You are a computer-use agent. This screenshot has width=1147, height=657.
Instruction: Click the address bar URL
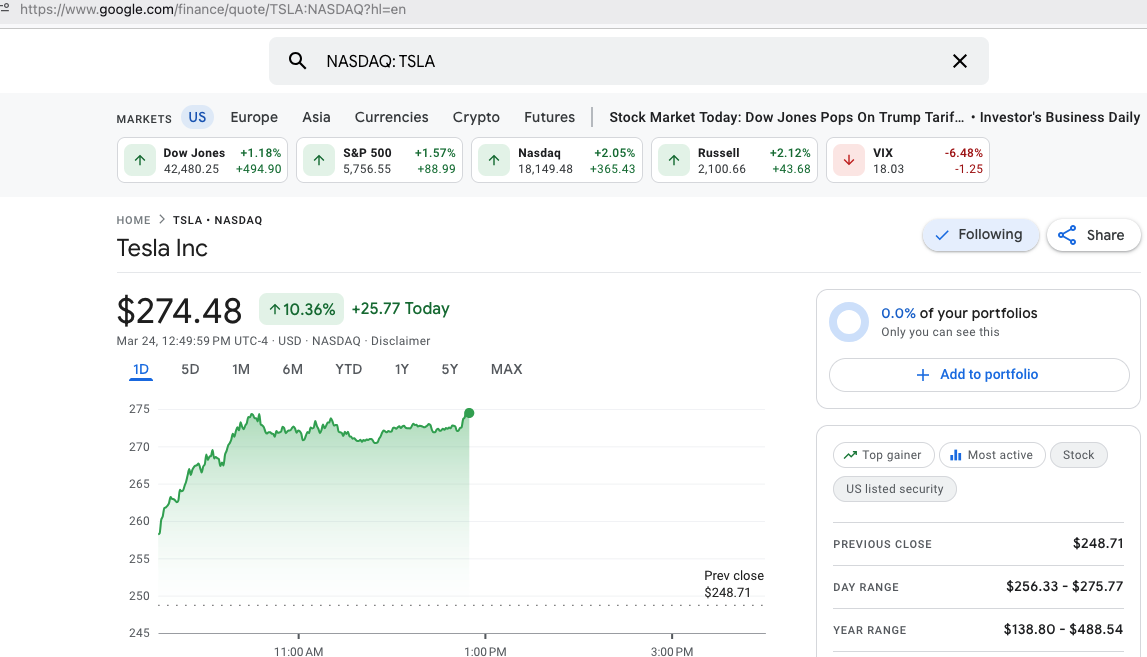pyautogui.click(x=213, y=10)
